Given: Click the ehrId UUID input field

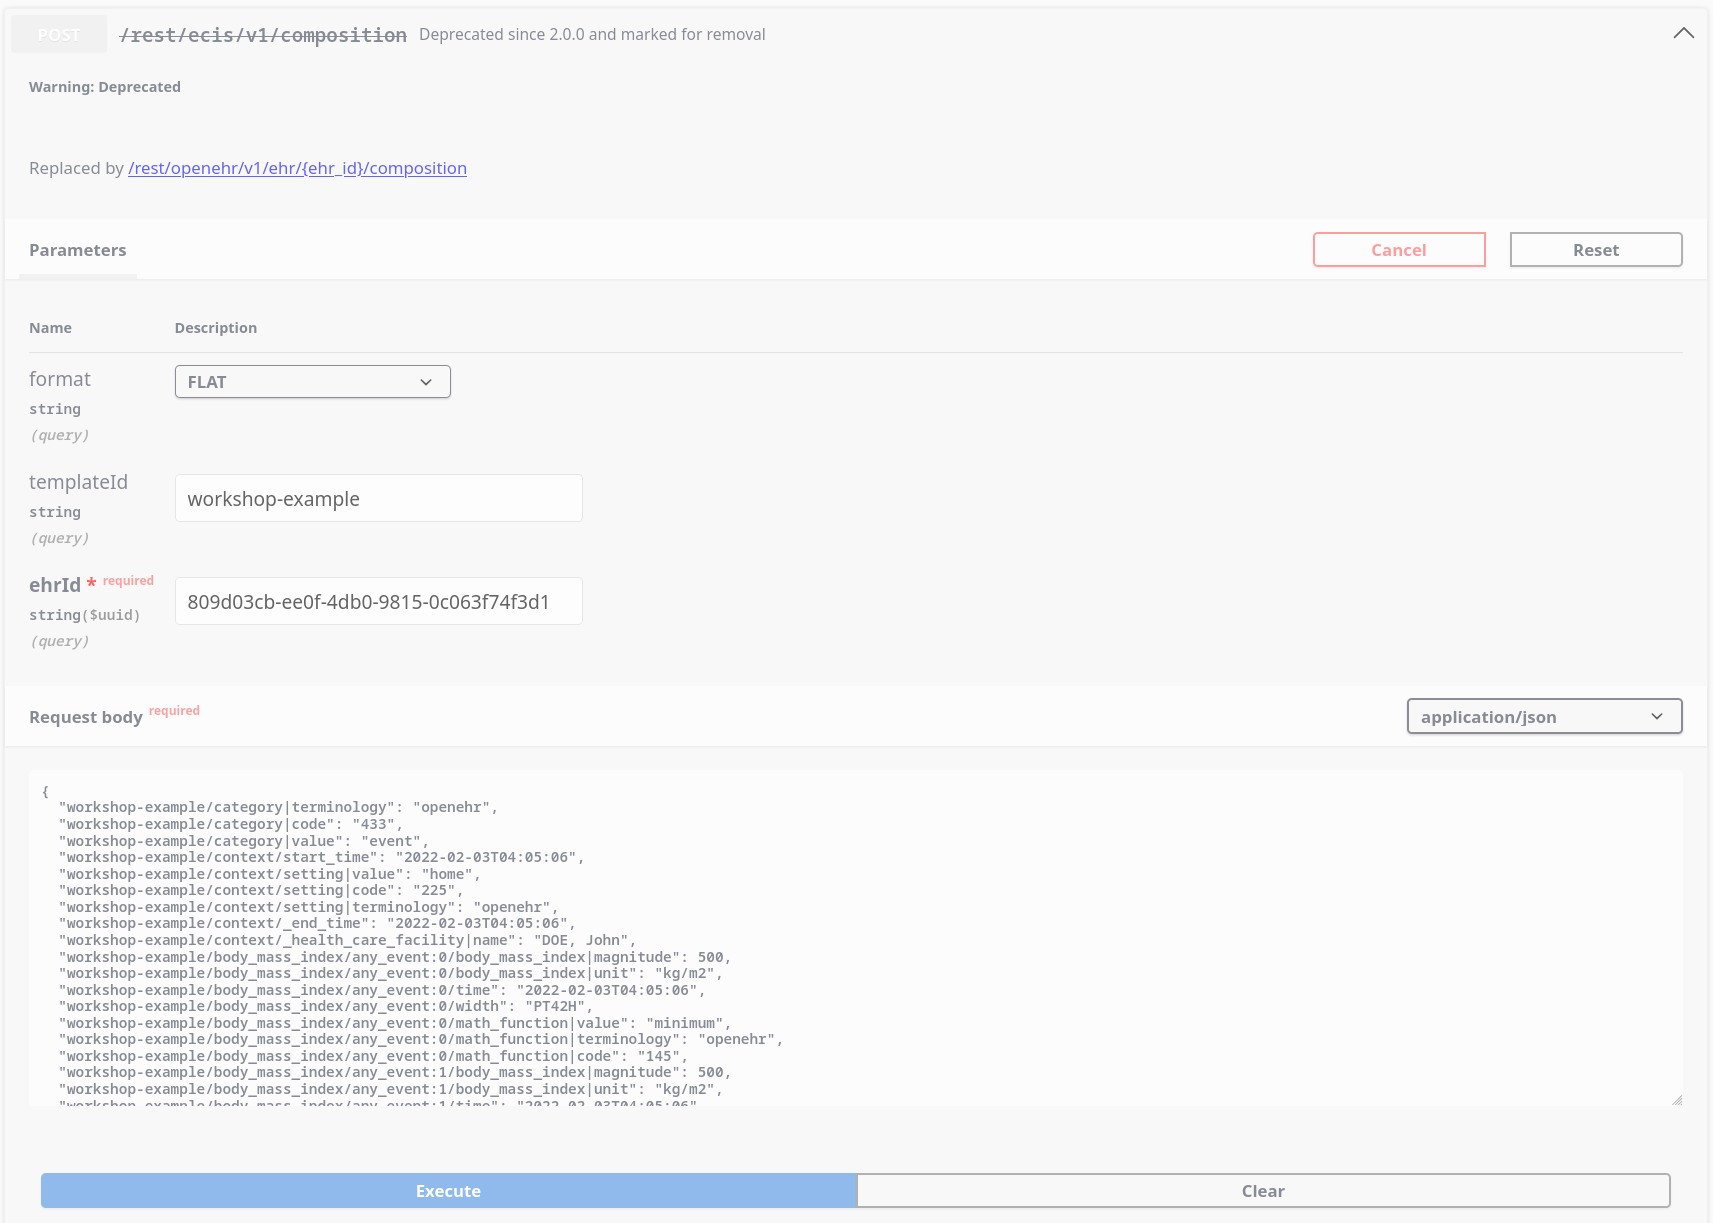Looking at the screenshot, I should click(x=378, y=601).
